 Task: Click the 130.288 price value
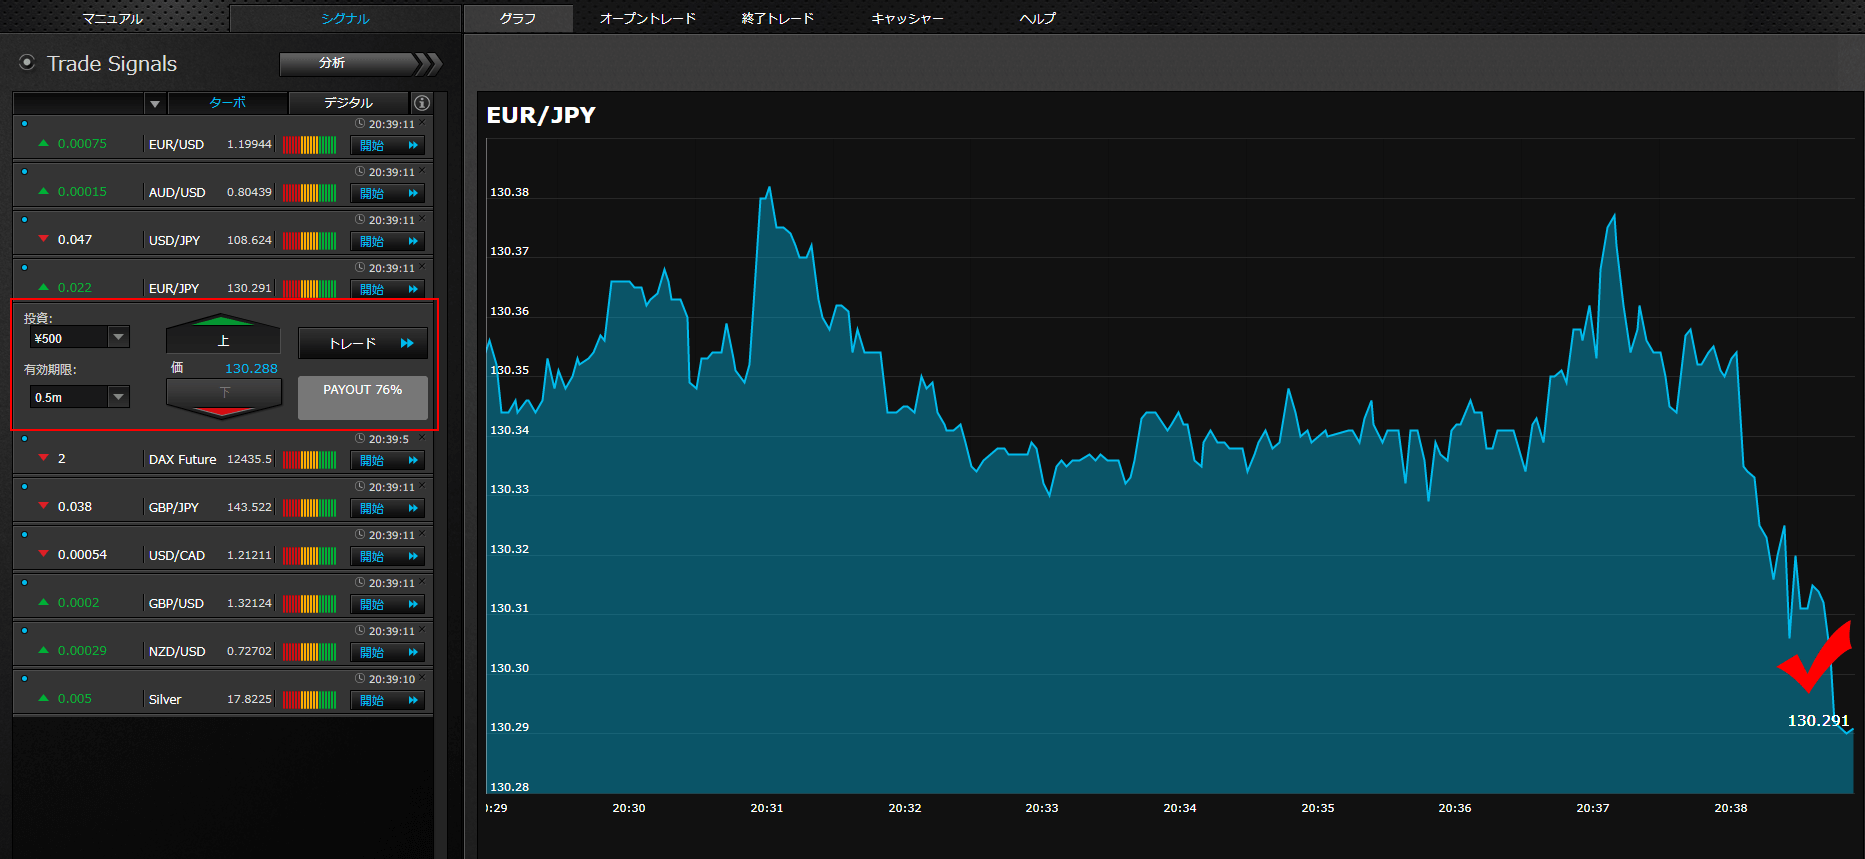pos(251,368)
